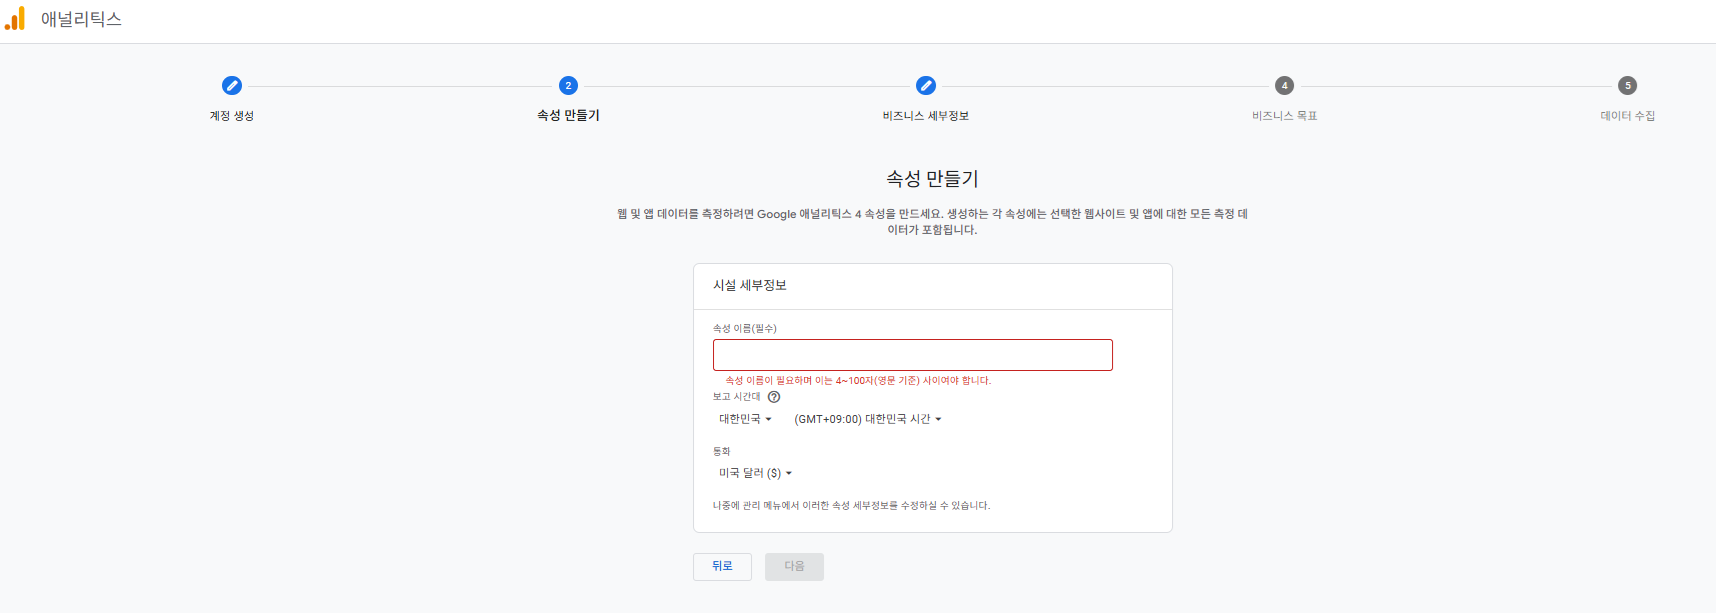1716x613 pixels.
Task: Click the 시설 세부정보 card heading
Action: 750,286
